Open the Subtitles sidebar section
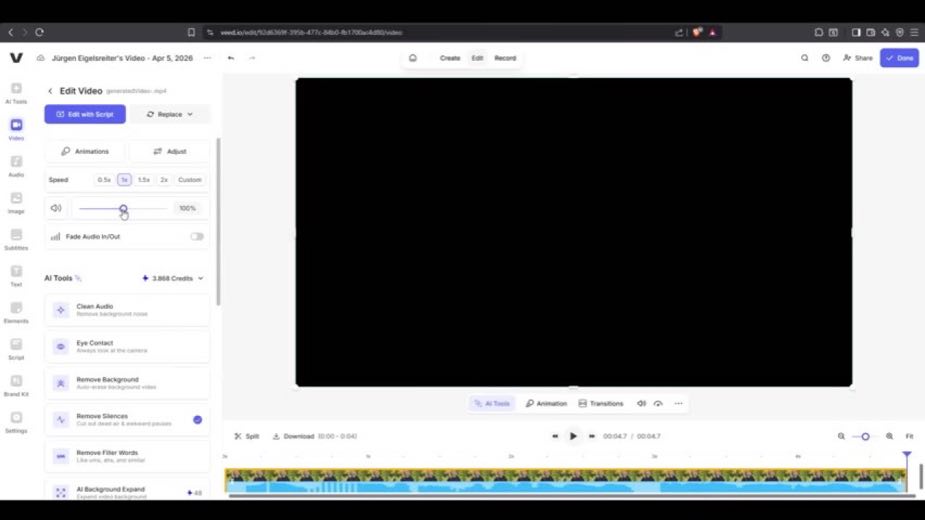This screenshot has height=520, width=925. (16, 239)
